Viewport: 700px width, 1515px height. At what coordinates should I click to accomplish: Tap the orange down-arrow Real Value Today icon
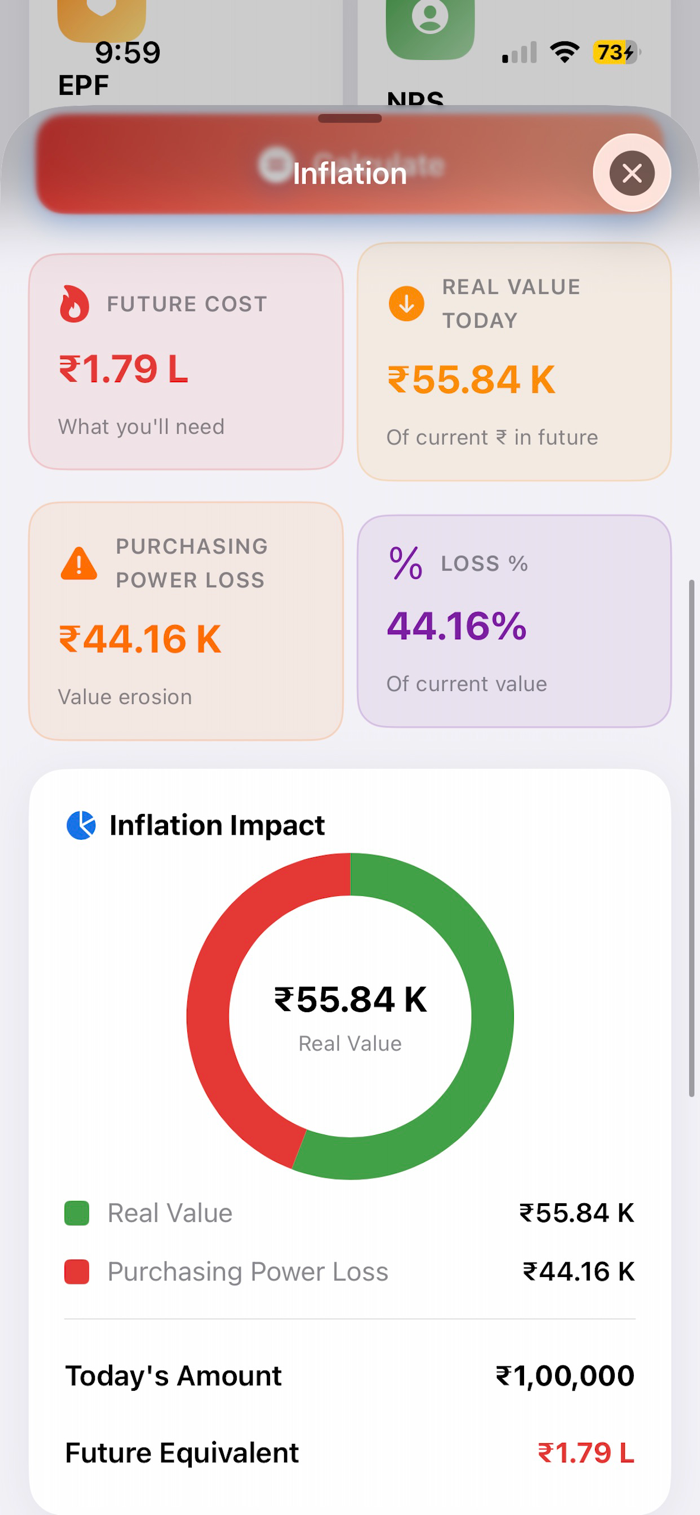tap(406, 304)
